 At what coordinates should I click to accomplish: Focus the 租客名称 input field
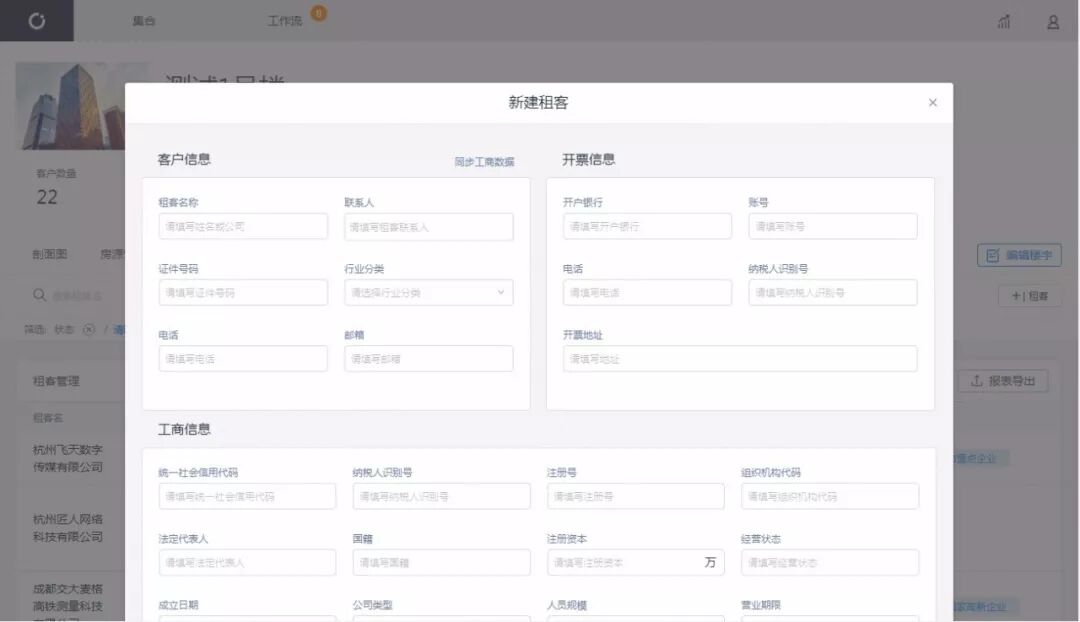[x=243, y=227]
